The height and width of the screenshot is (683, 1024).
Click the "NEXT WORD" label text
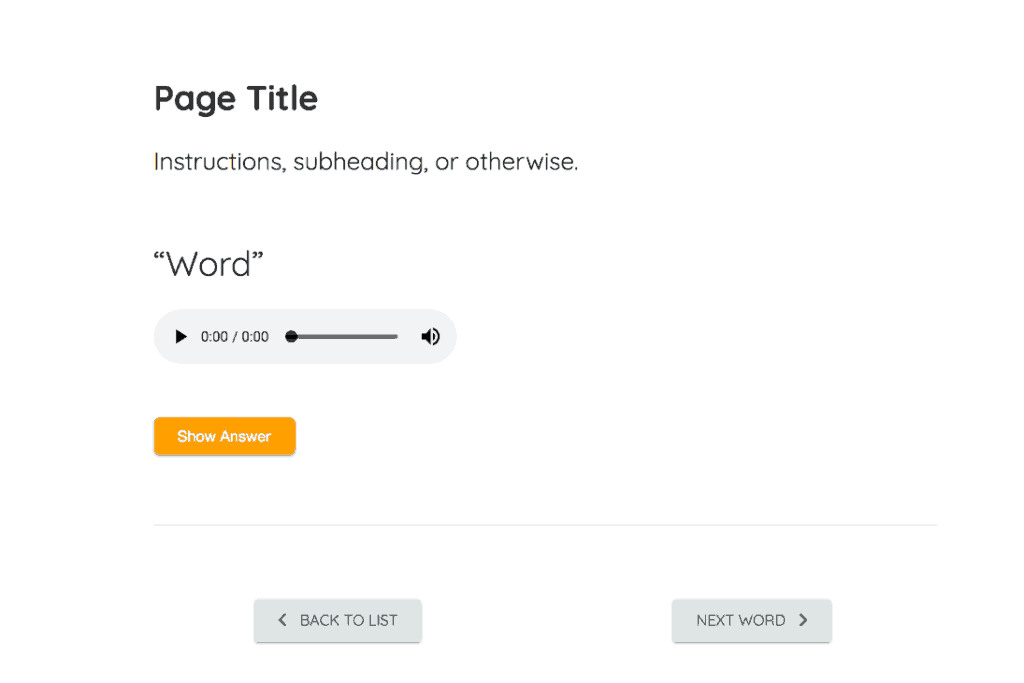click(x=740, y=620)
